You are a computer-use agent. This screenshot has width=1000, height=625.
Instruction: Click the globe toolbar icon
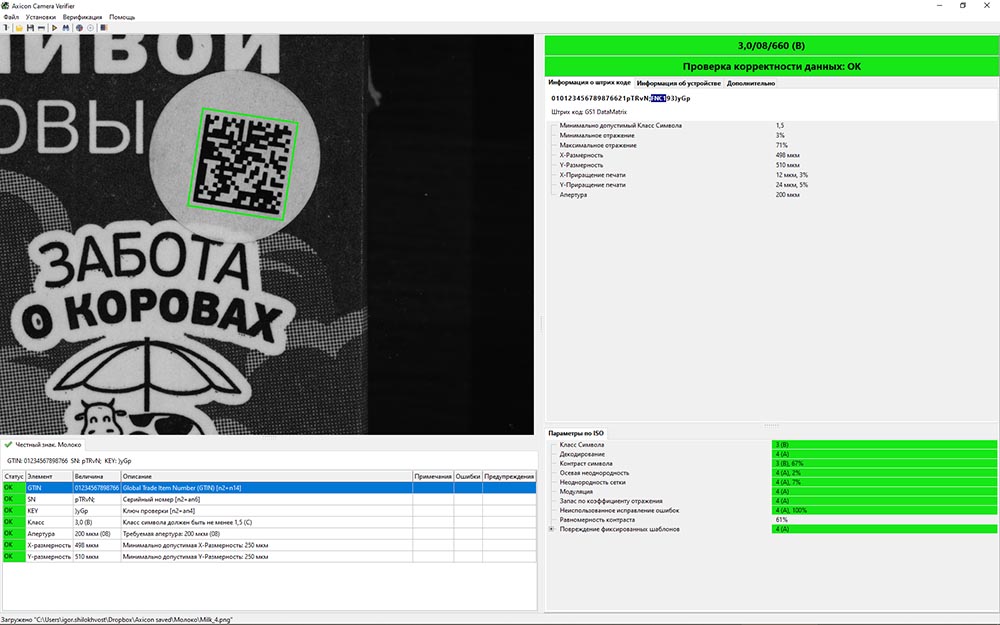(x=79, y=28)
